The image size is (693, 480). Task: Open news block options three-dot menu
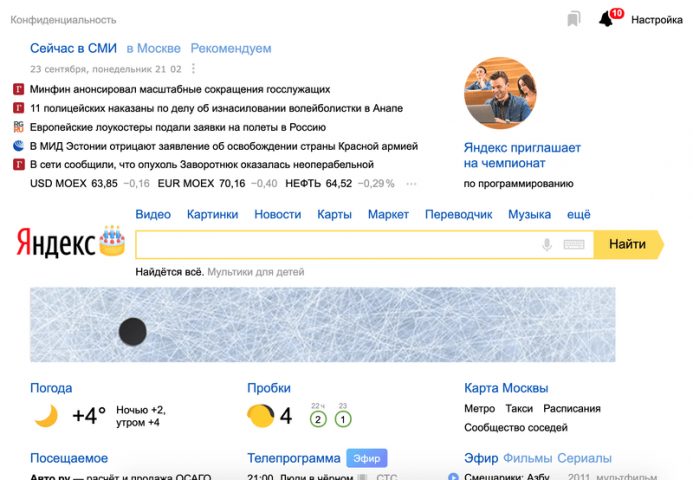coord(193,69)
